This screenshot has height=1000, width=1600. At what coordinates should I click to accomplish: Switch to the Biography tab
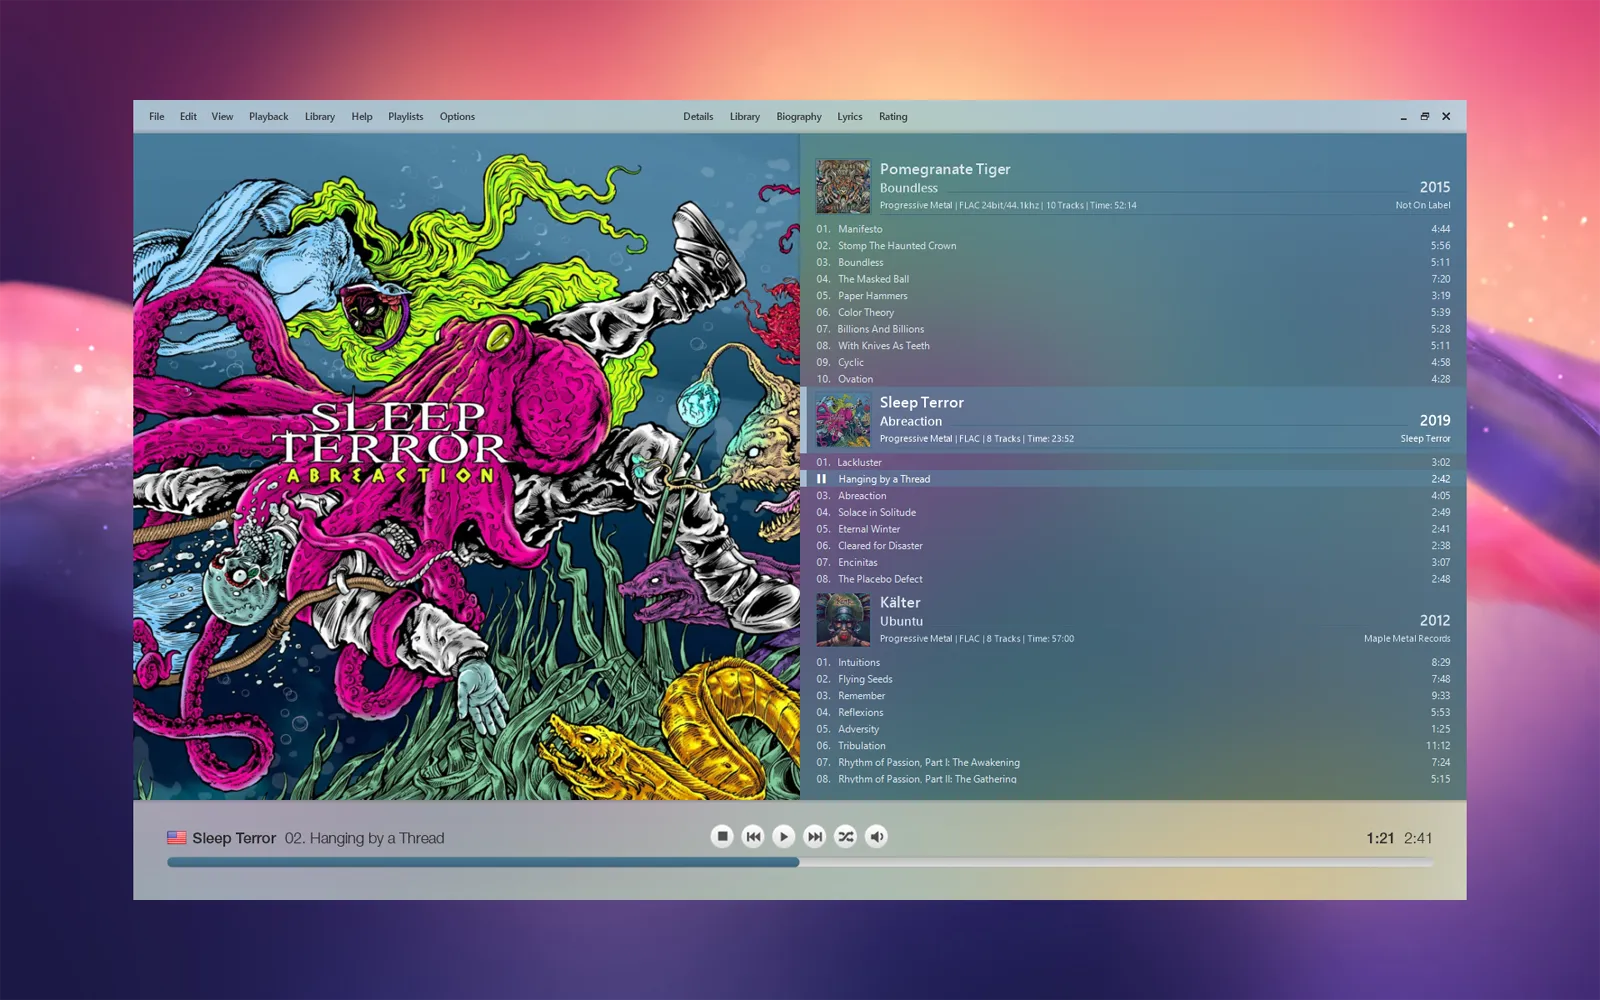click(799, 117)
